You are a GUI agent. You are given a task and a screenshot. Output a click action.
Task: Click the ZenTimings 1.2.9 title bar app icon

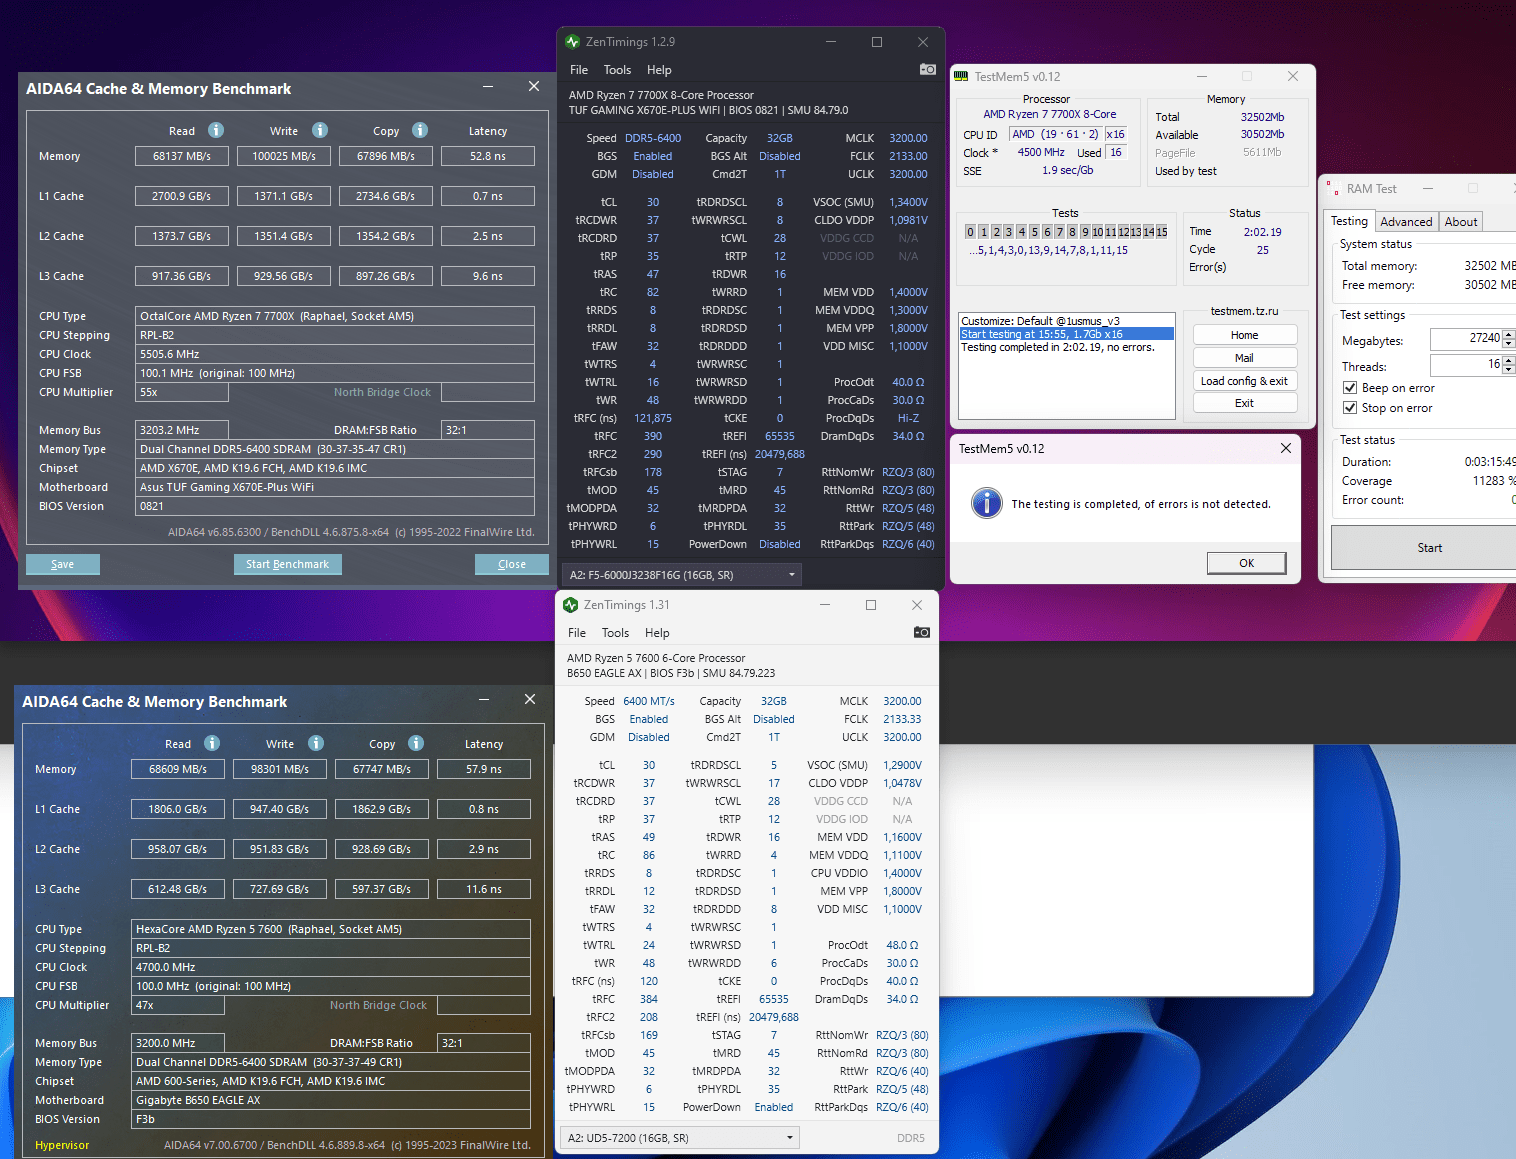click(x=572, y=42)
